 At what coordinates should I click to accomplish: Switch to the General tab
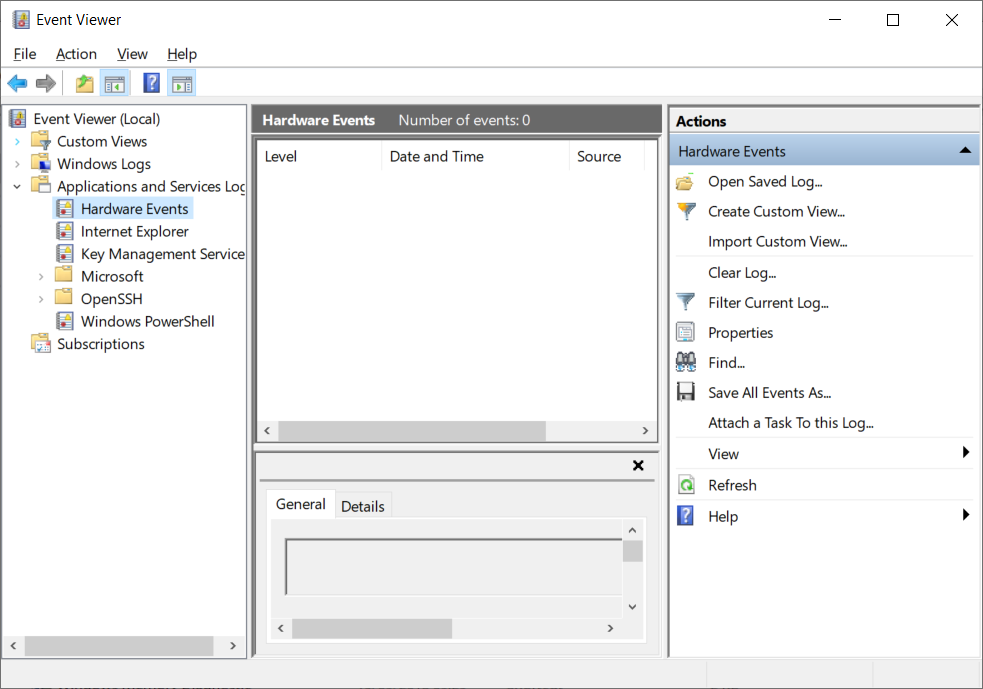coord(300,504)
